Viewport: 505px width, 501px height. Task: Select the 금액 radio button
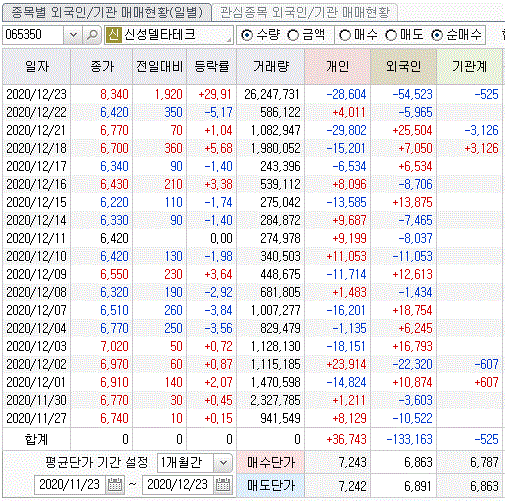pos(293,35)
